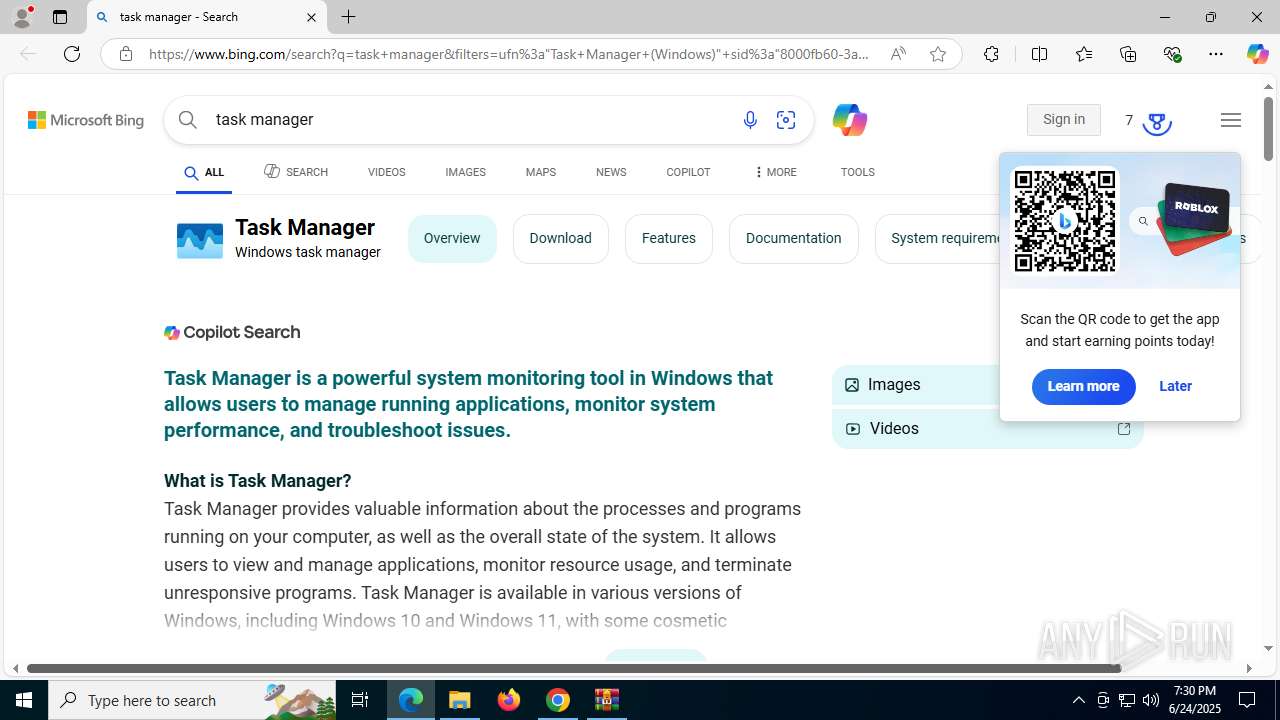Image resolution: width=1280 pixels, height=720 pixels.
Task: Switch to the VIDEOS tab
Action: pos(386,172)
